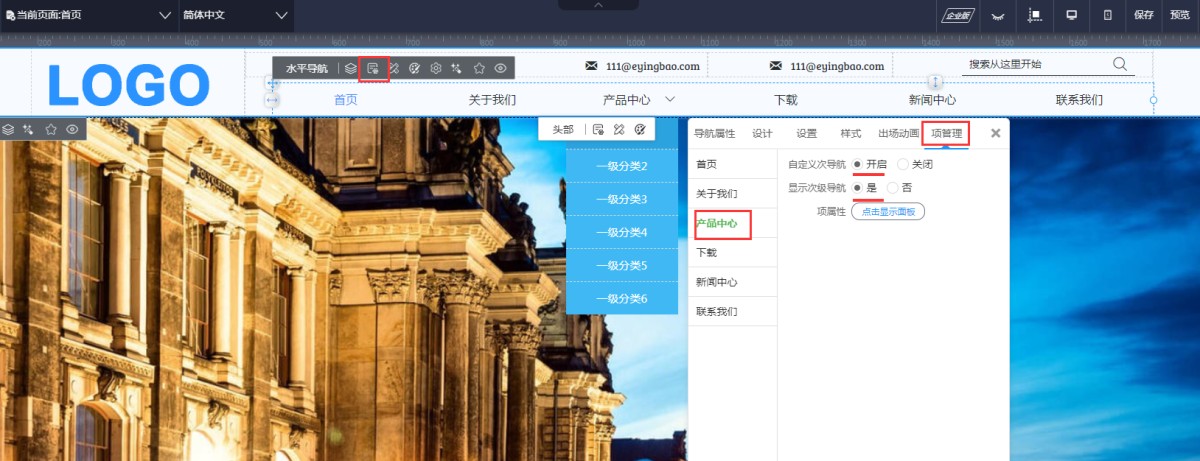
Task: Open the 简体中文 language dropdown
Action: [x=236, y=15]
